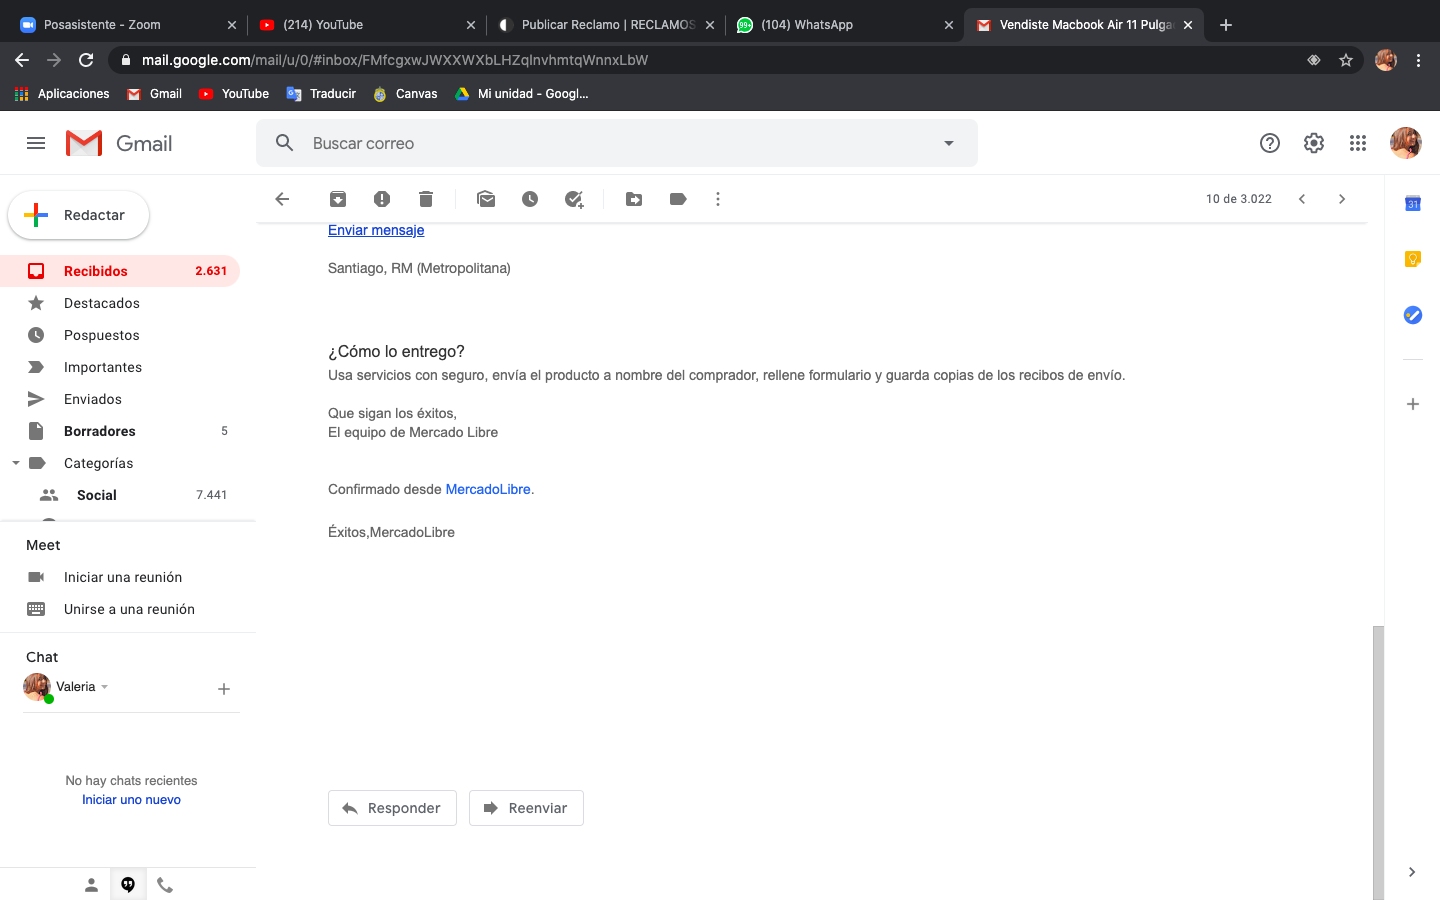Open more options three-dot menu
Screen dimensions: 1440x900
pos(718,199)
